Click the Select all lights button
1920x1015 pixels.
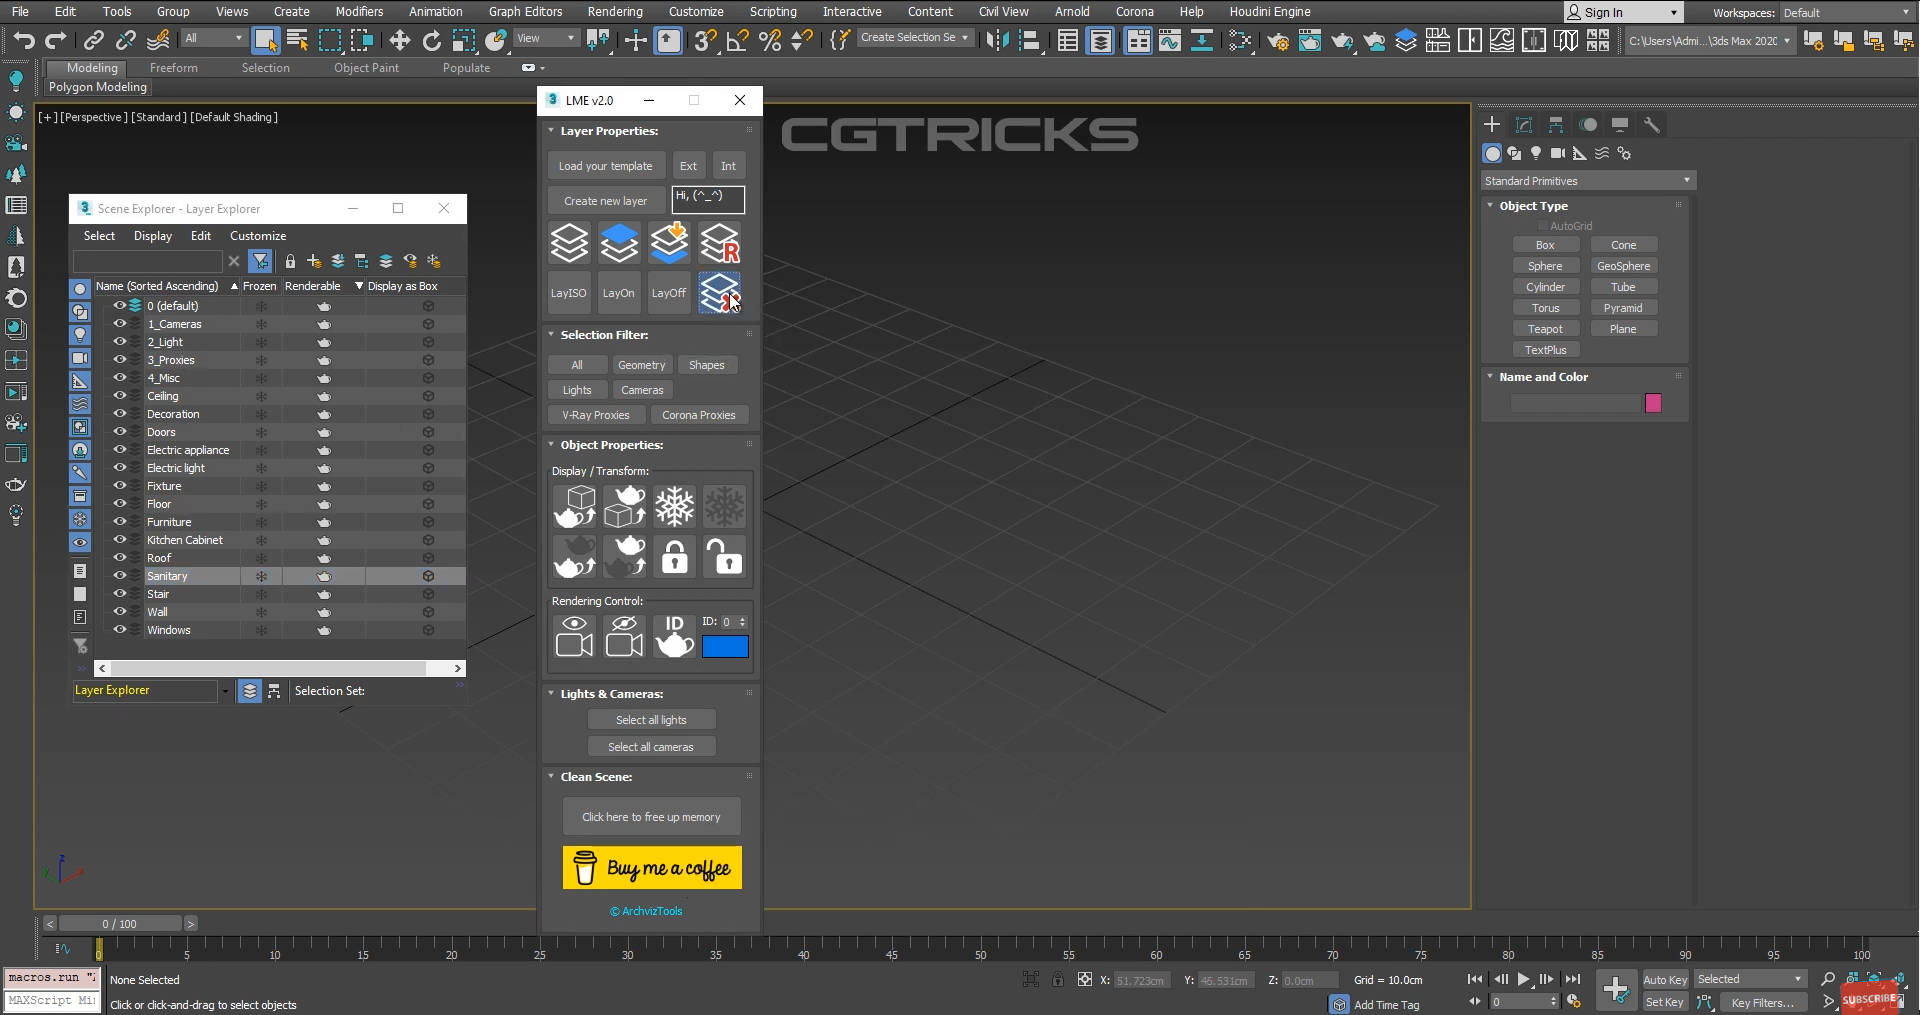pyautogui.click(x=651, y=719)
